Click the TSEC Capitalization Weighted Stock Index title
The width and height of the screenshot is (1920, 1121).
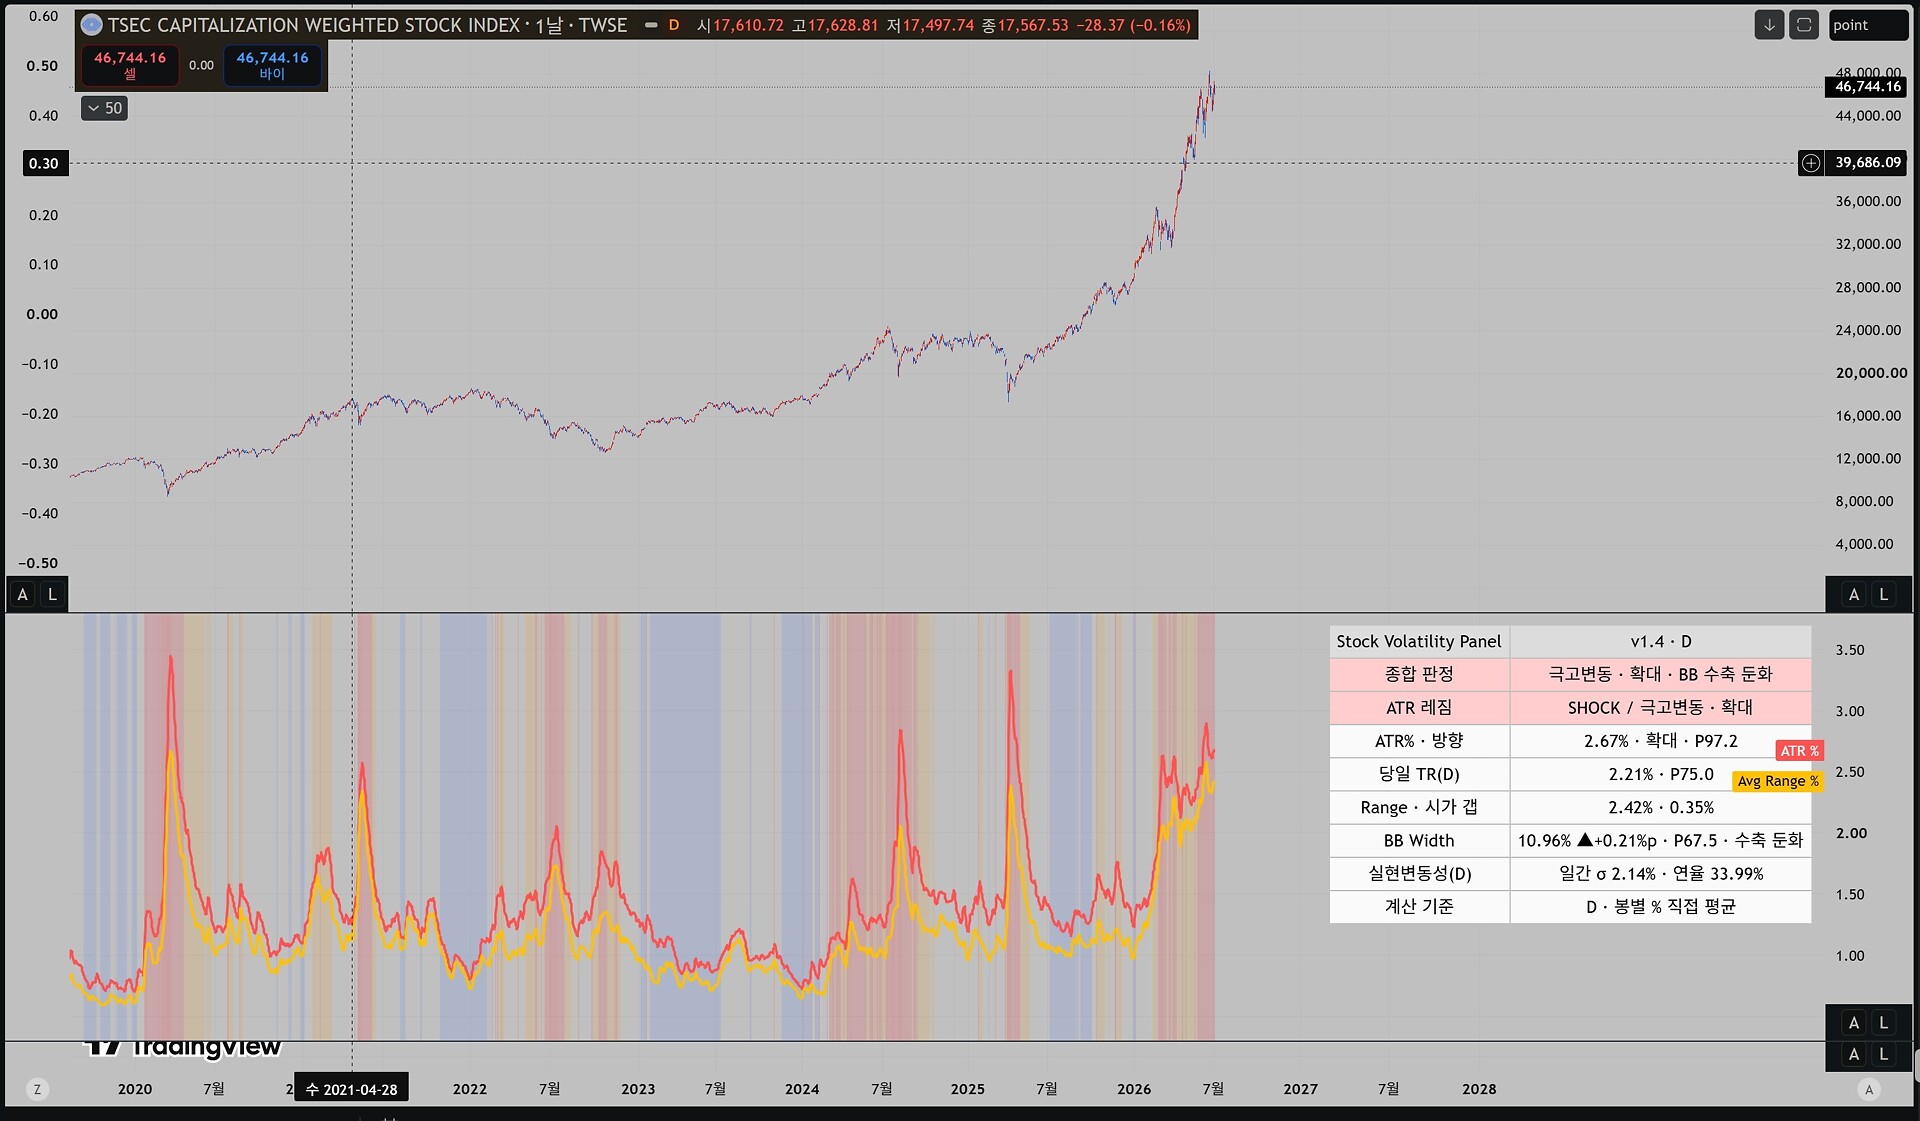313,25
